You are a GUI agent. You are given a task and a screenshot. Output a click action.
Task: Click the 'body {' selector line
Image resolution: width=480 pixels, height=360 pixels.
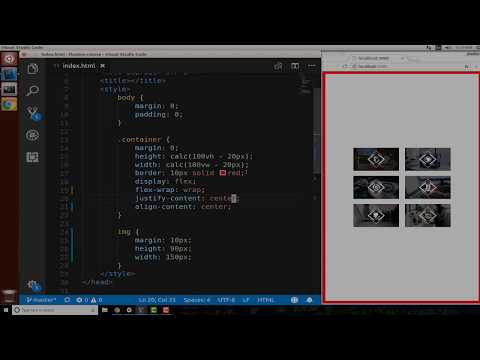click(x=130, y=98)
